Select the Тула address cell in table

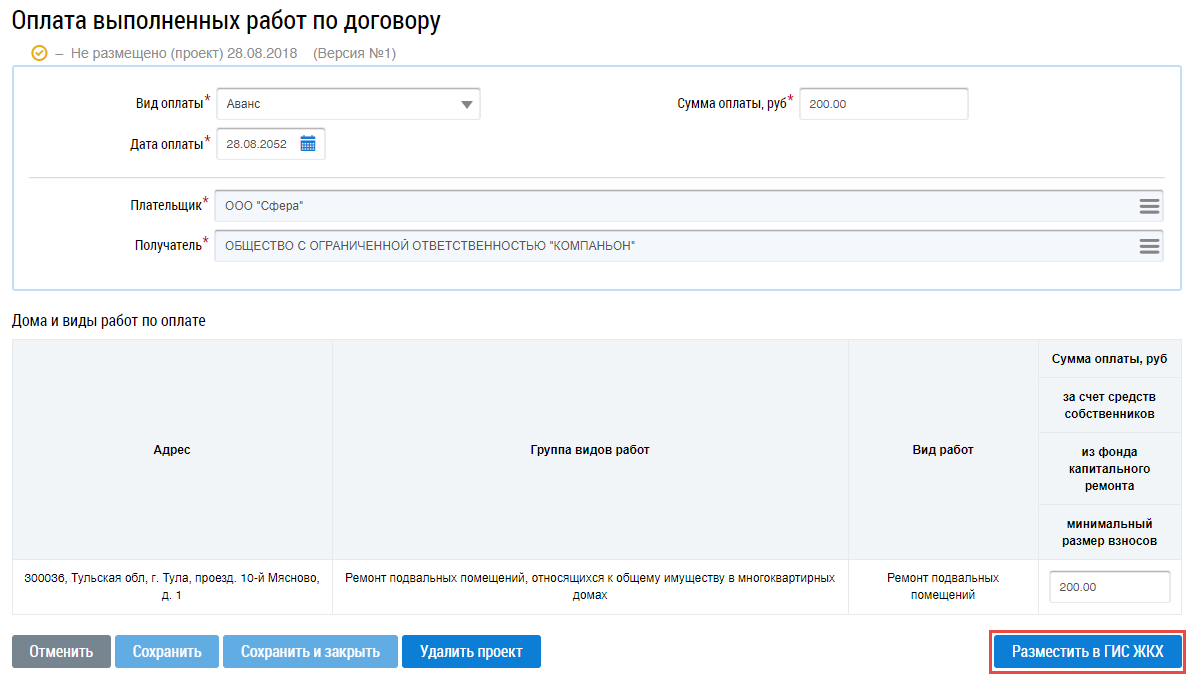172,586
